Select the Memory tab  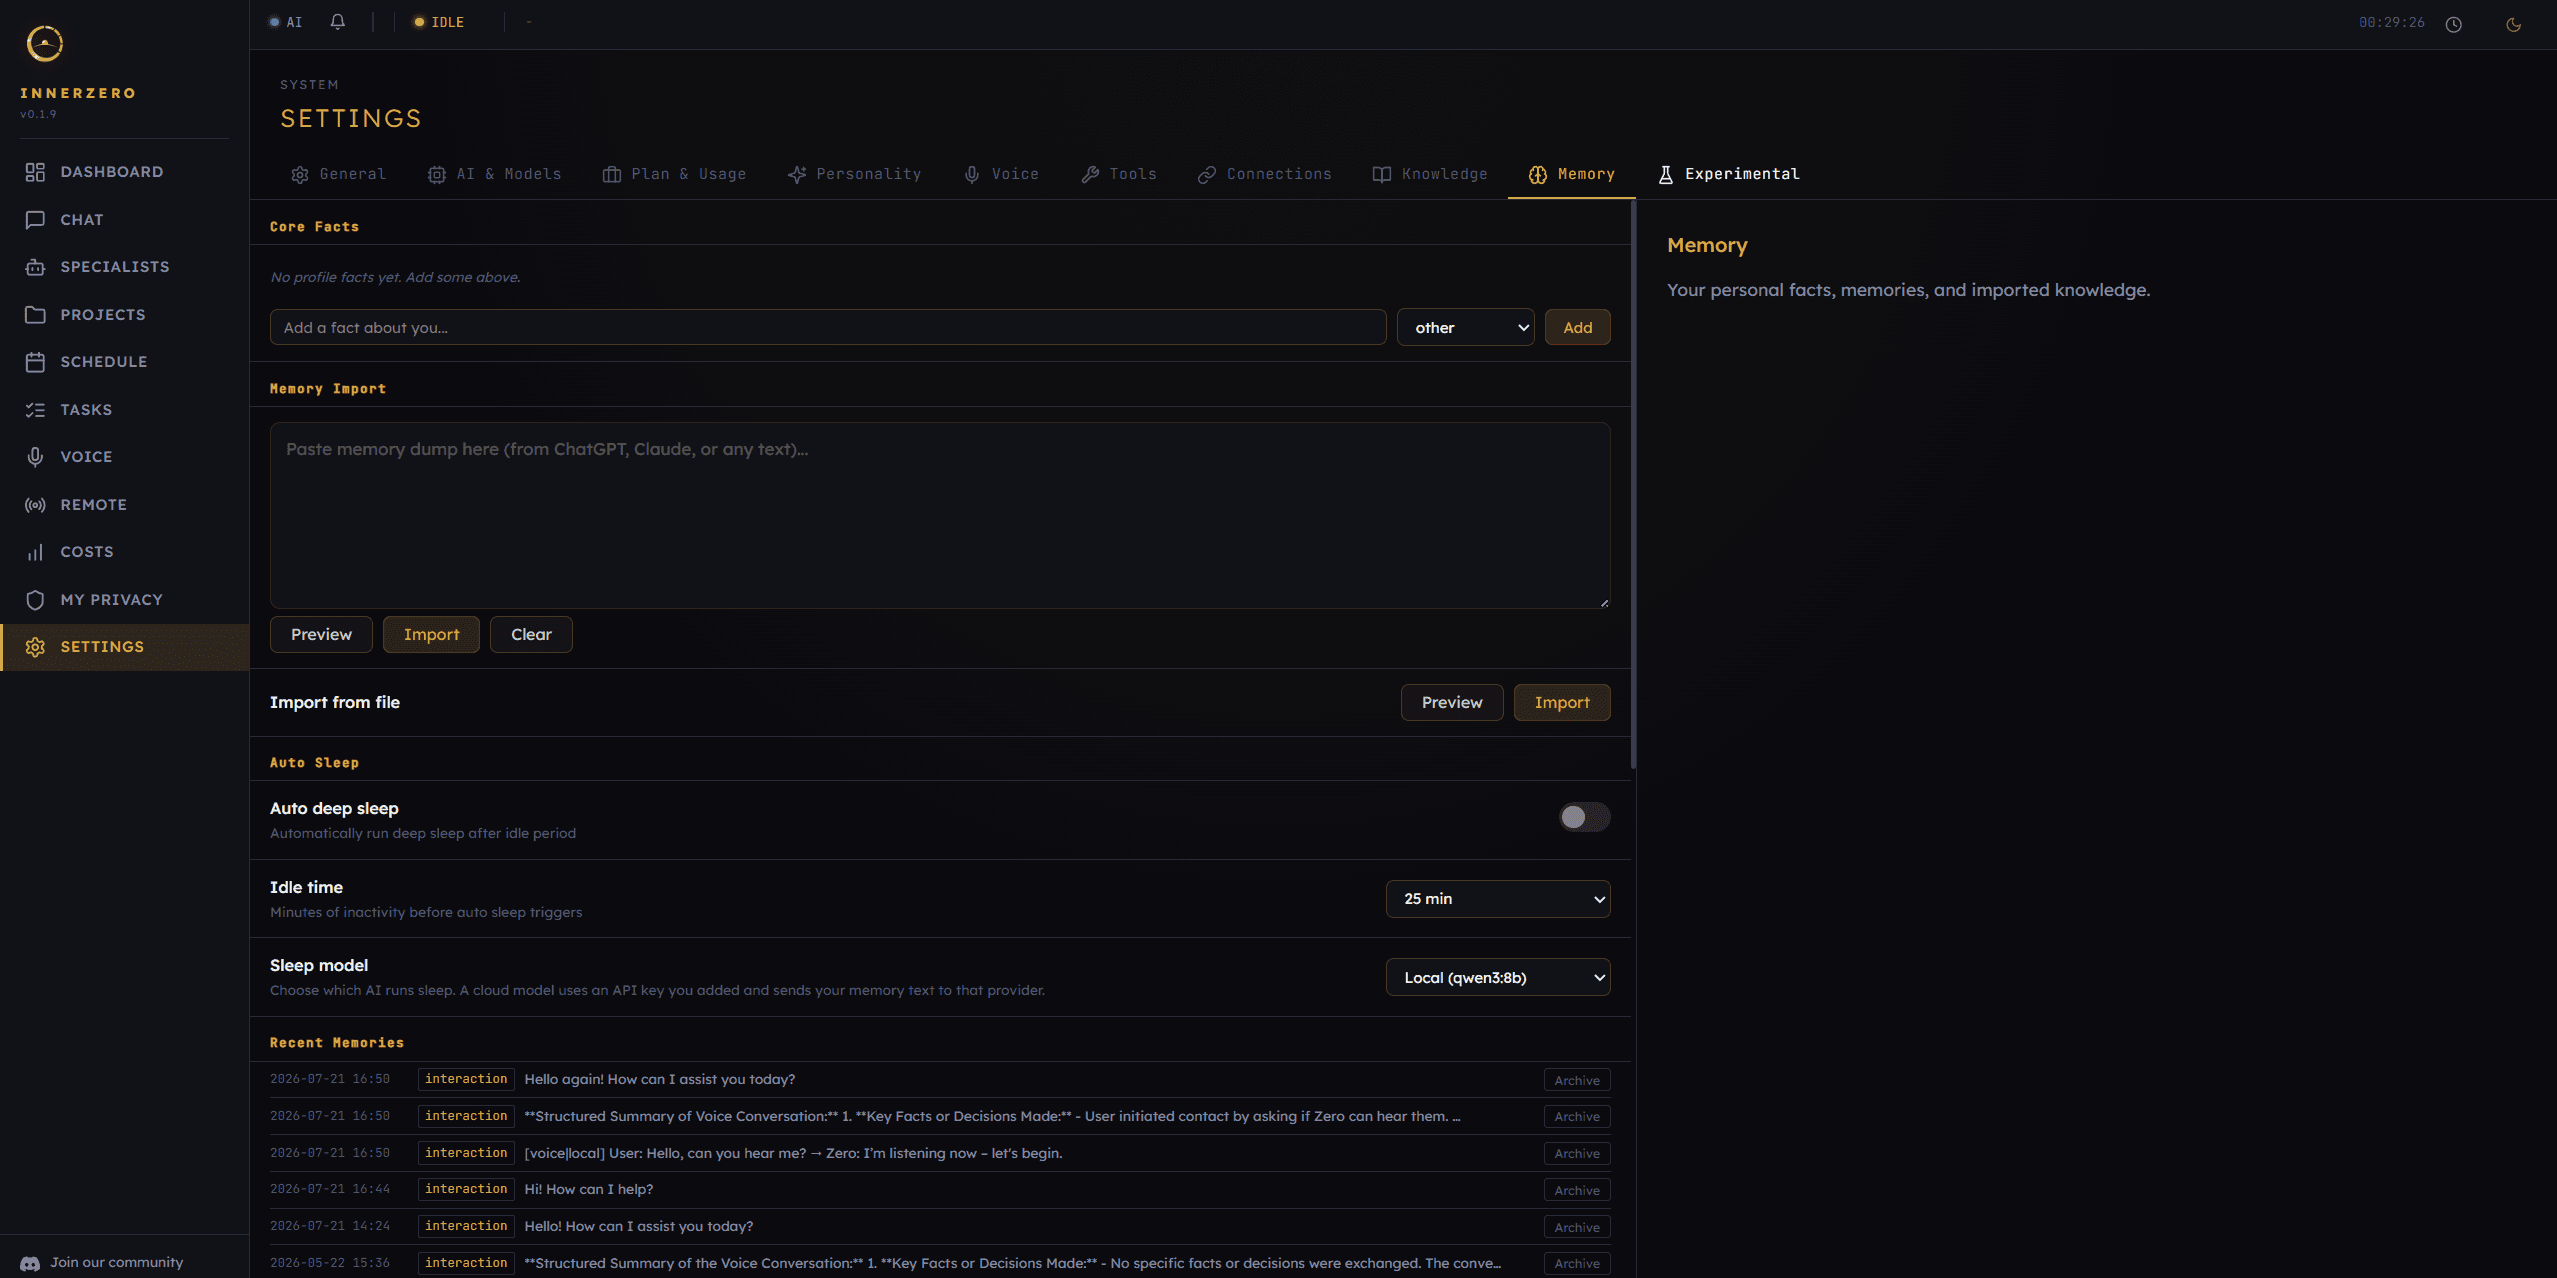1571,174
